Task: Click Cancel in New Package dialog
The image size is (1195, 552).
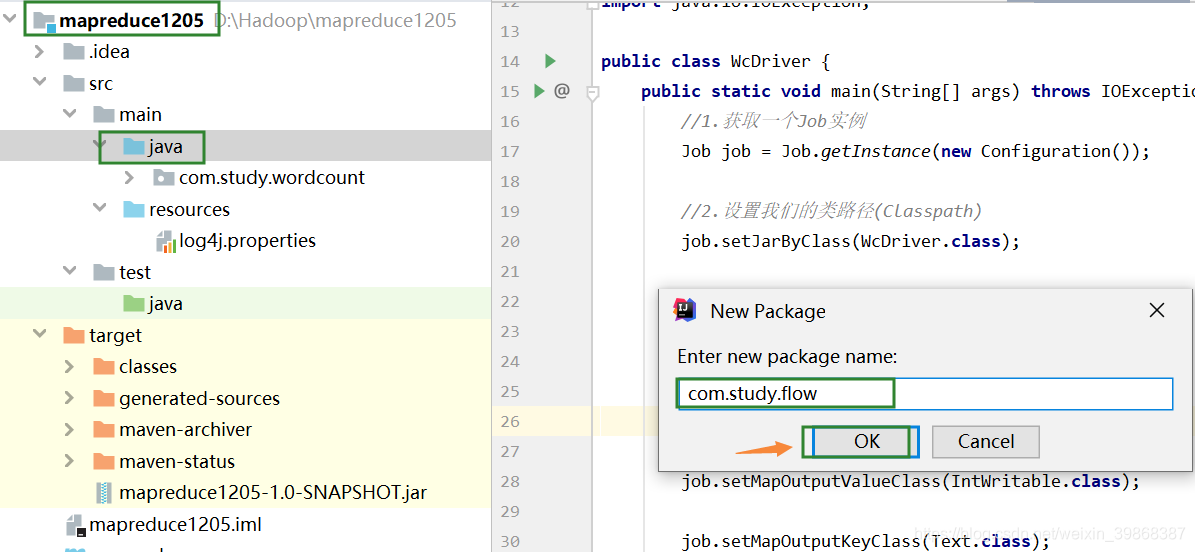Action: tap(985, 441)
